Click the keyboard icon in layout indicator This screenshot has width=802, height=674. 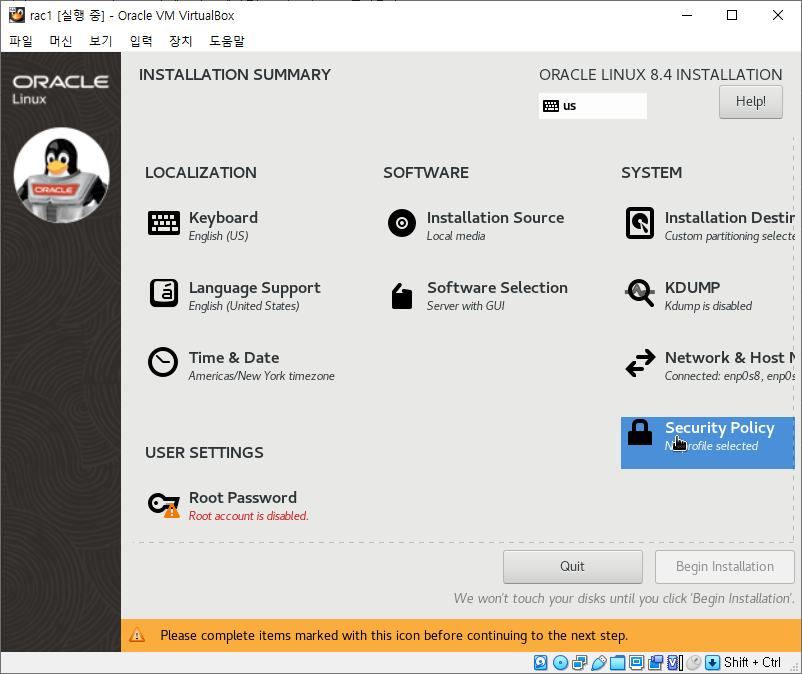point(551,106)
